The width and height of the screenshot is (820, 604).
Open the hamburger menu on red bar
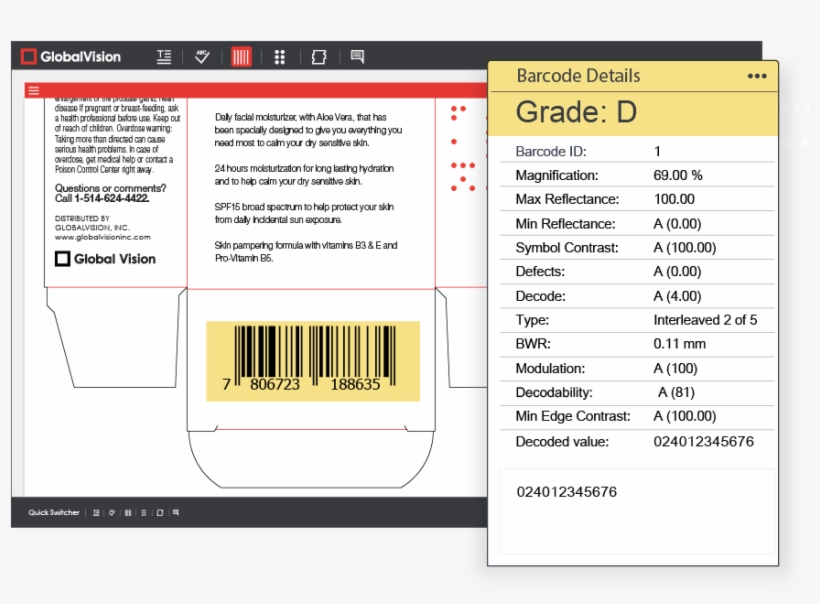click(x=33, y=91)
